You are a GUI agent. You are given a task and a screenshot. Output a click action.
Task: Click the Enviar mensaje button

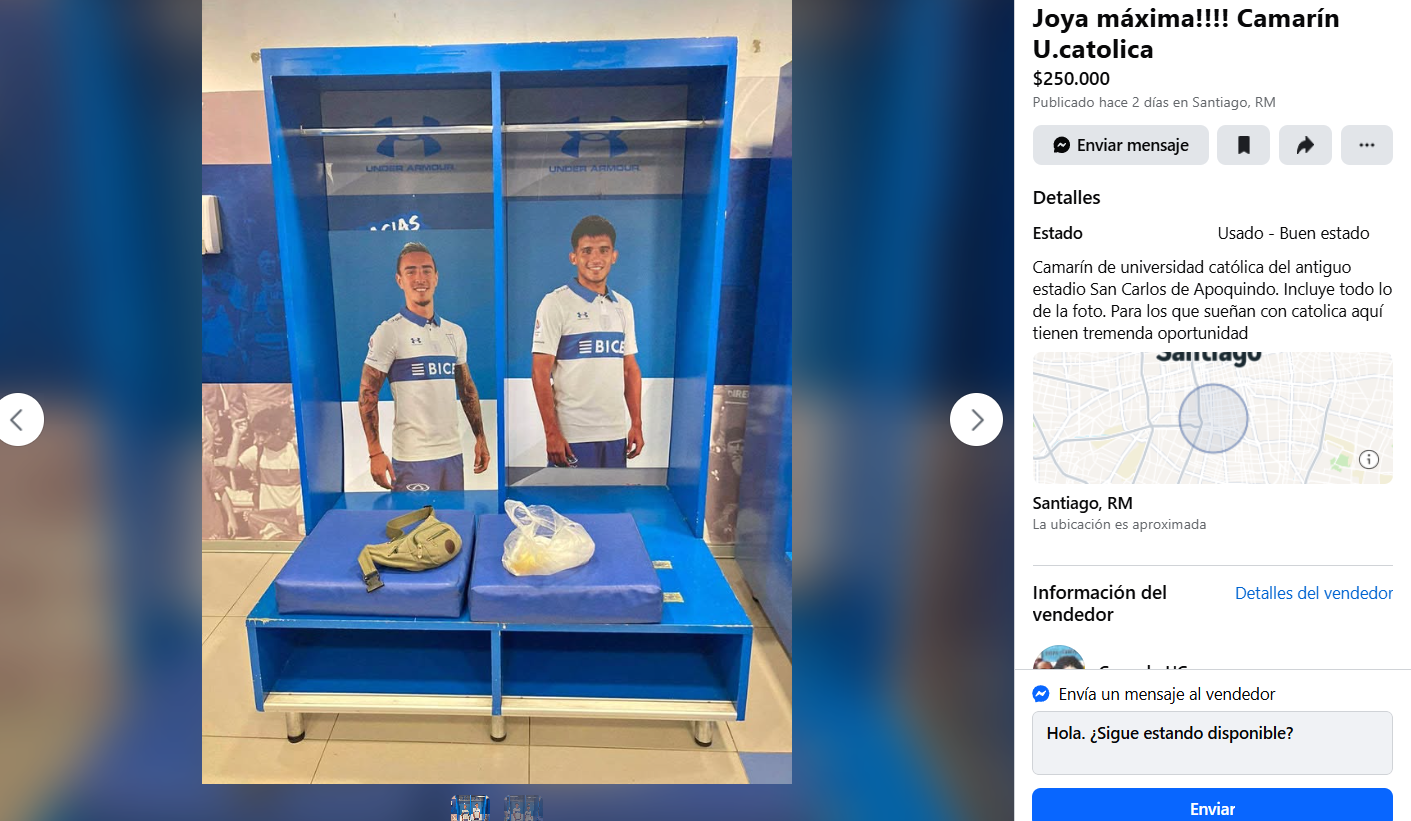tap(1121, 145)
